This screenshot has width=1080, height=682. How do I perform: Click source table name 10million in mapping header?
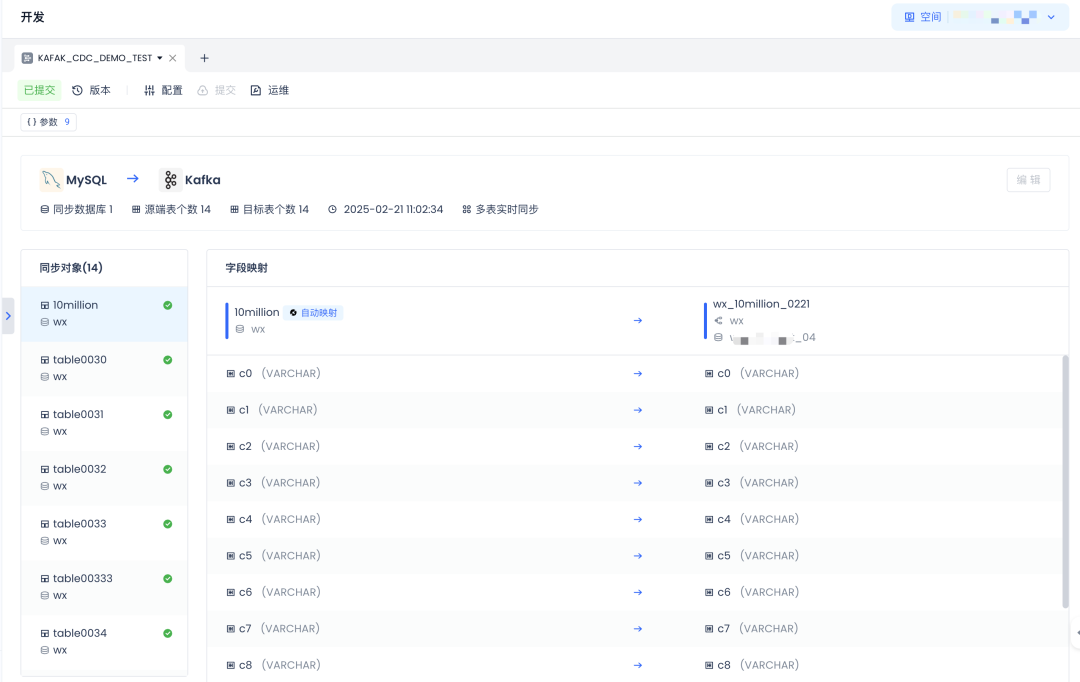tap(257, 312)
